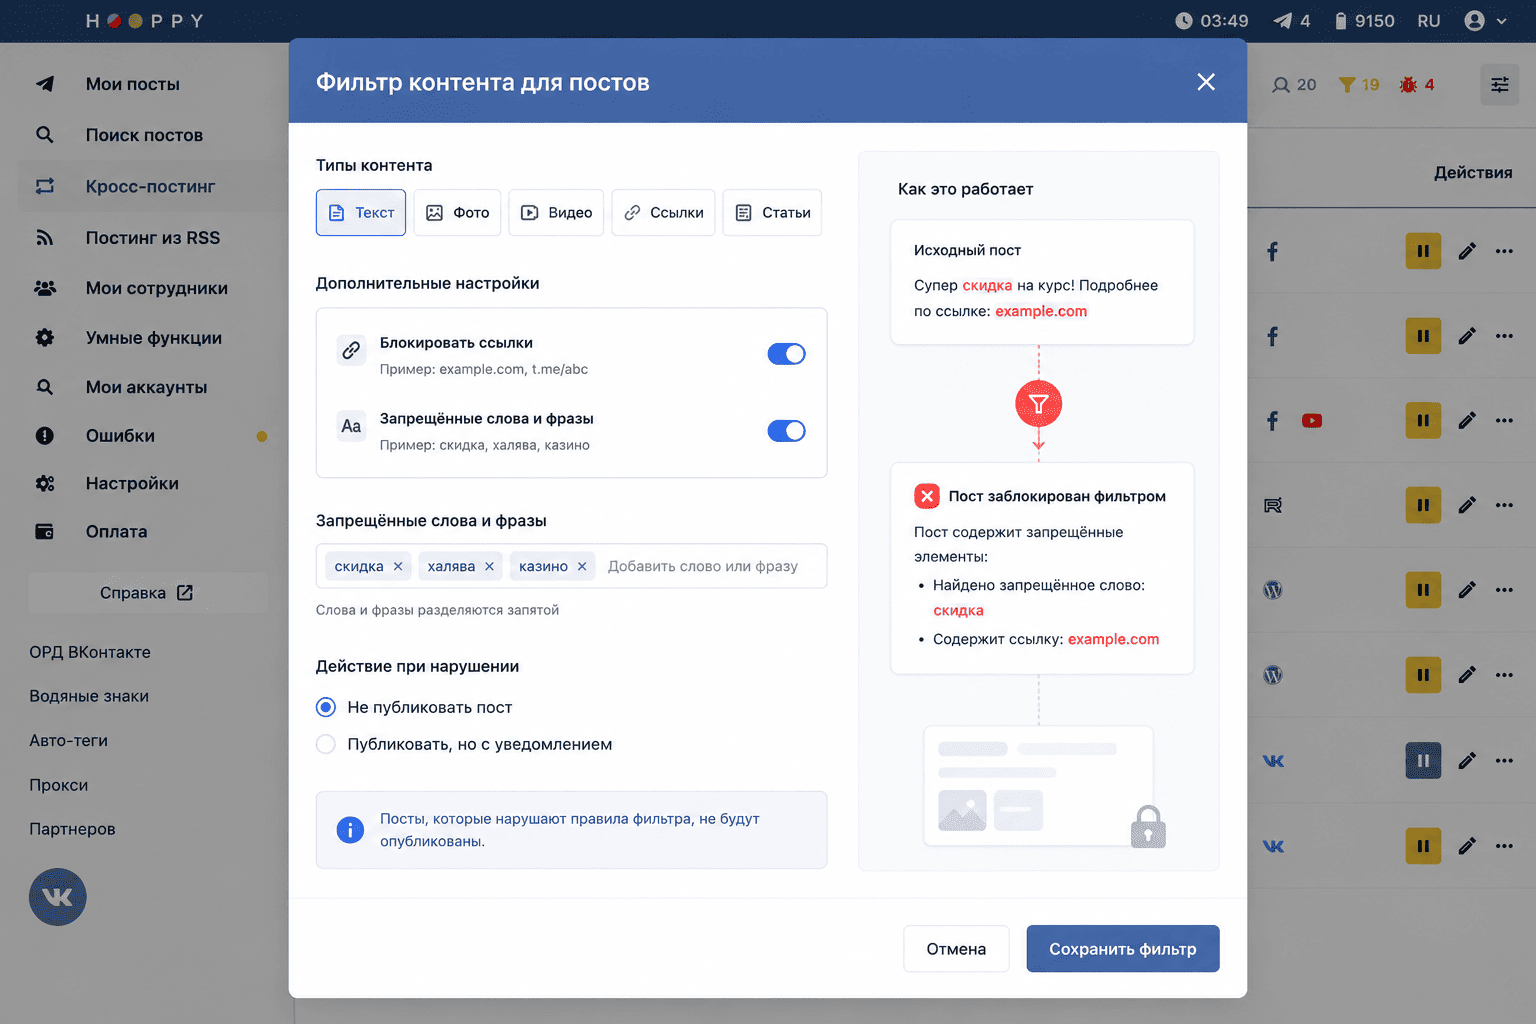Click the blue pause button in VK row
Viewport: 1536px width, 1024px height.
(x=1423, y=760)
